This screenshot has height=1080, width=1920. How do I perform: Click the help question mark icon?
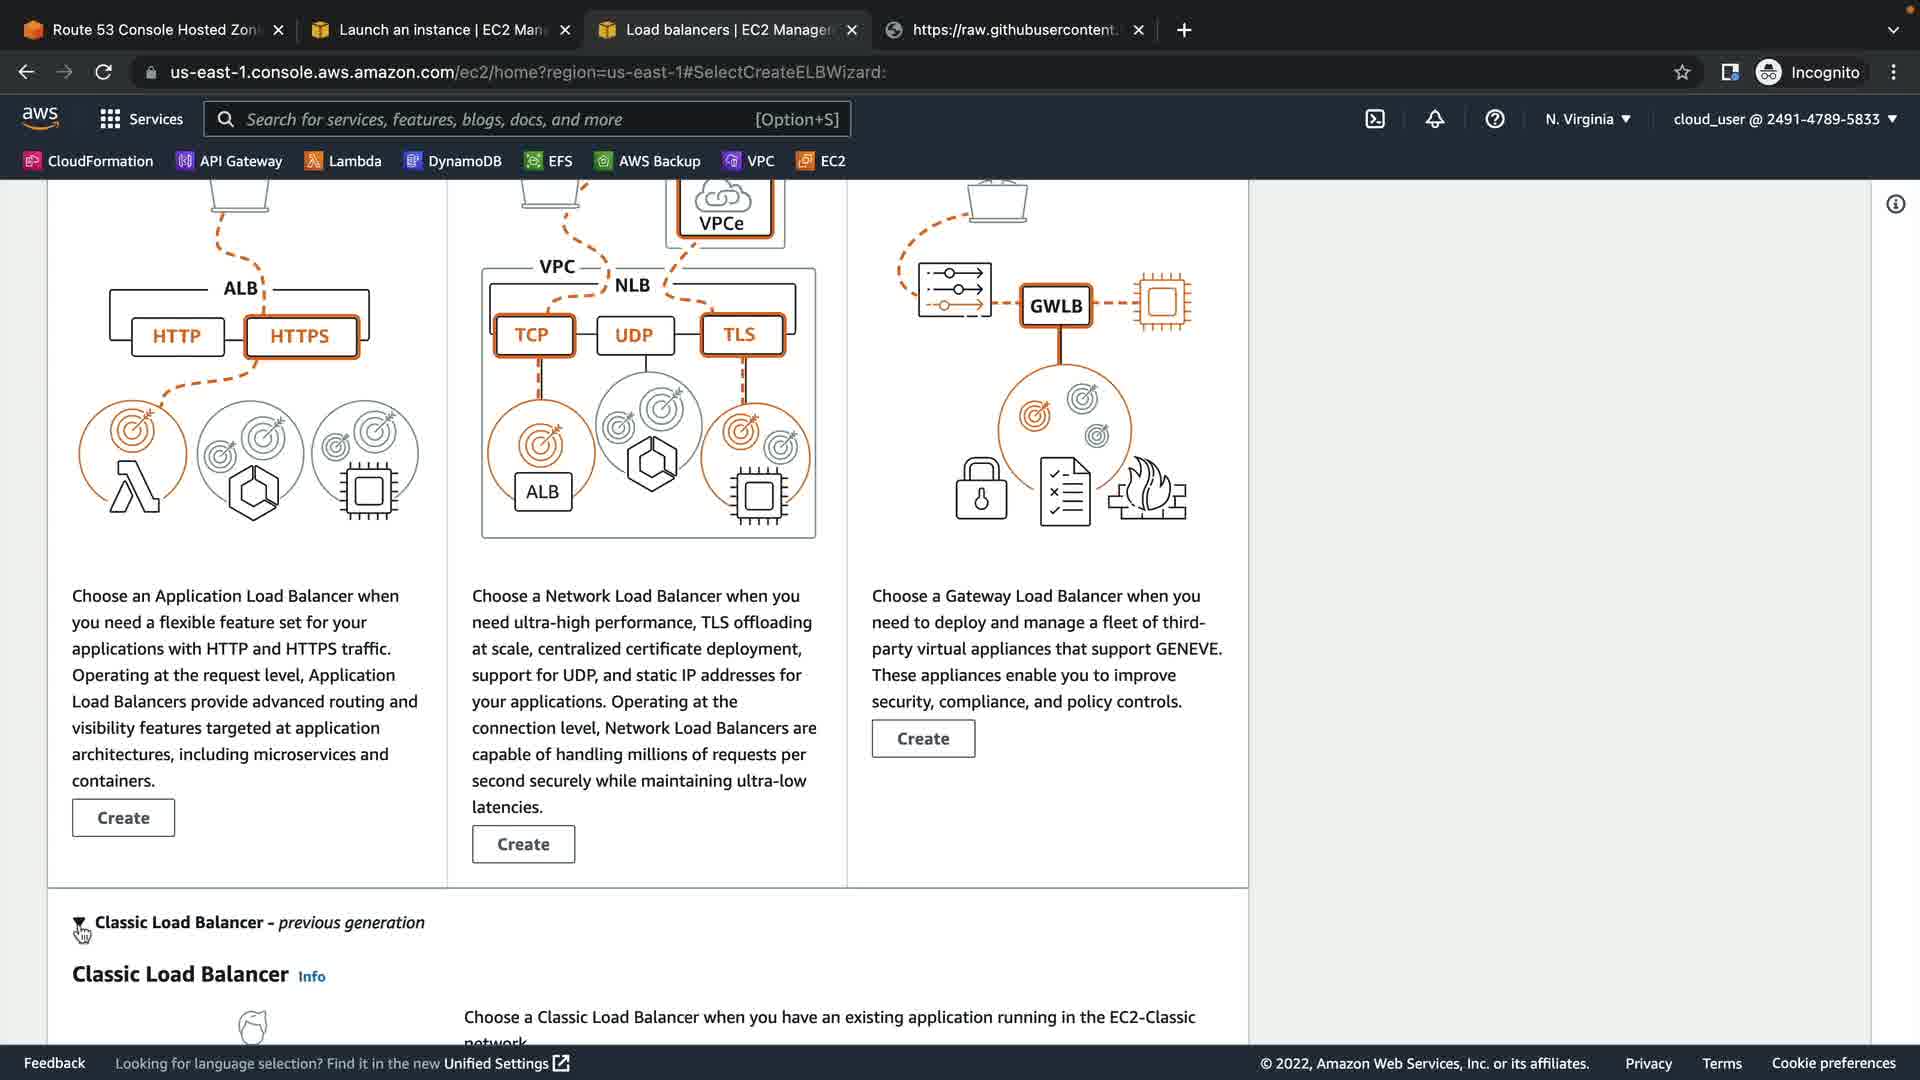1495,119
